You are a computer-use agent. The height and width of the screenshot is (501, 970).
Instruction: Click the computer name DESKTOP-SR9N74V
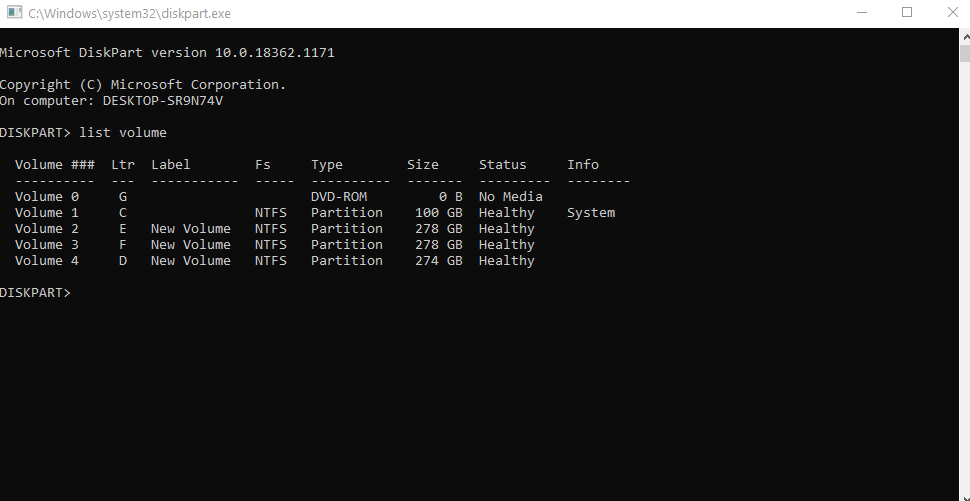tap(163, 101)
